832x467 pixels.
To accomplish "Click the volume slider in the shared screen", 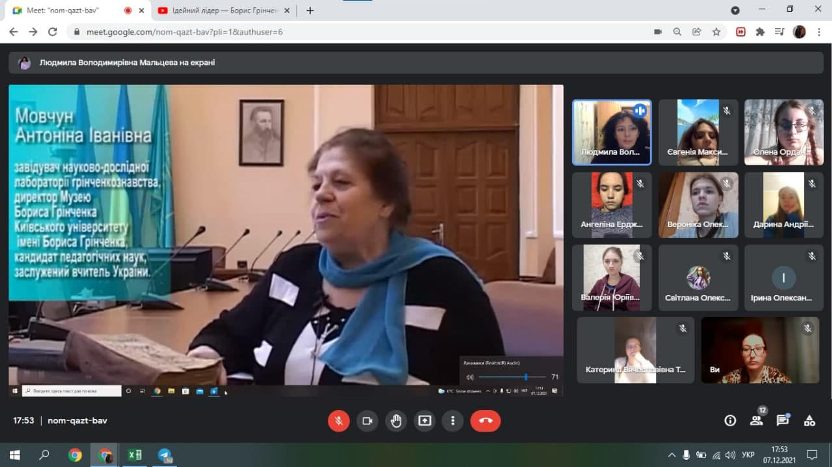I will tap(512, 377).
